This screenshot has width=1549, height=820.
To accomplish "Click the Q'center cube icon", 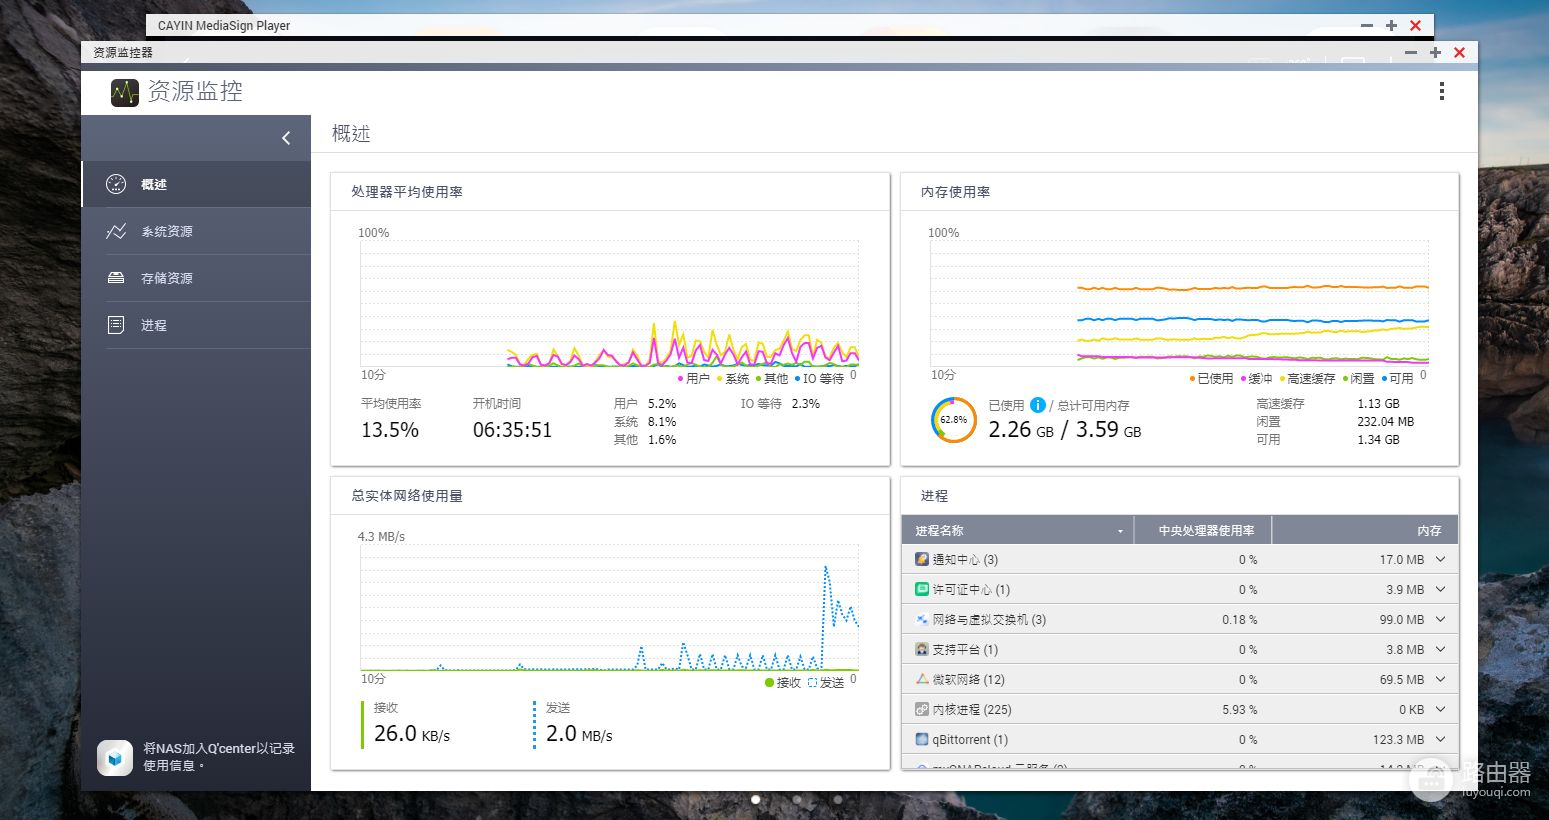I will click(115, 758).
